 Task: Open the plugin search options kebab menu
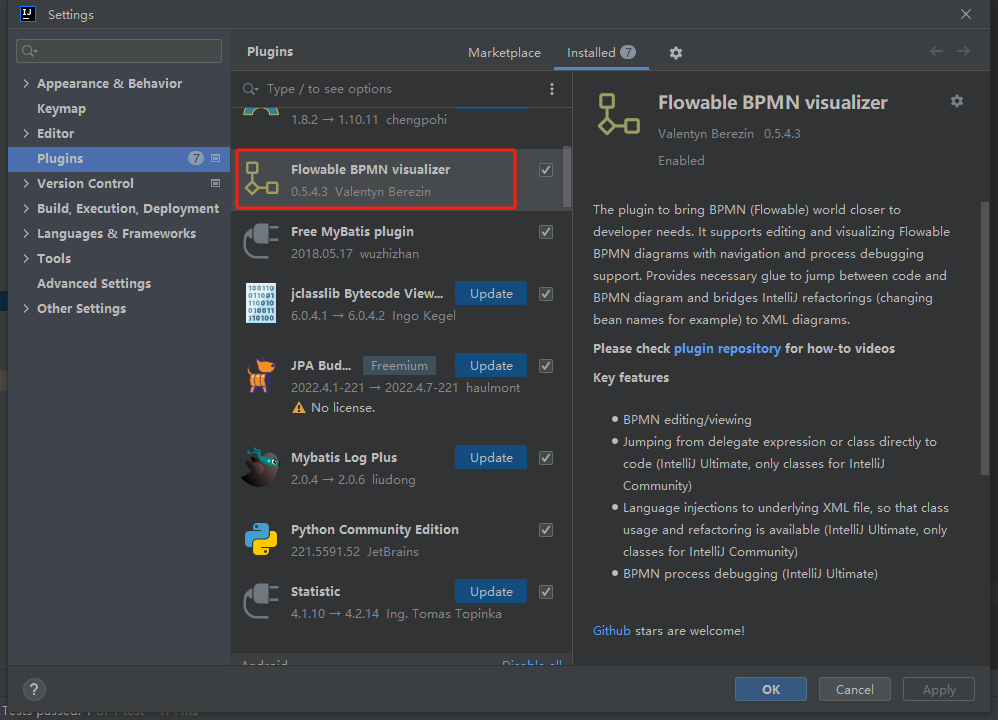tap(552, 89)
